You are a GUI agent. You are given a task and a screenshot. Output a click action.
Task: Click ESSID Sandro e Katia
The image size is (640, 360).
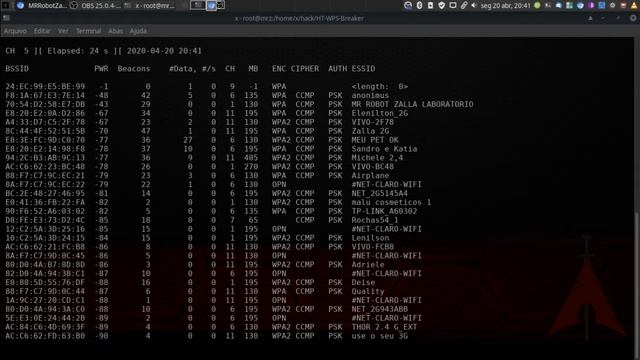click(x=384, y=149)
